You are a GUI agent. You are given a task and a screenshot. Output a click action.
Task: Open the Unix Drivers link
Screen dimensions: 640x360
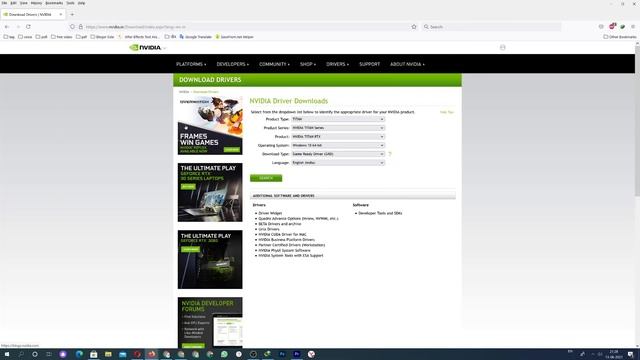269,229
